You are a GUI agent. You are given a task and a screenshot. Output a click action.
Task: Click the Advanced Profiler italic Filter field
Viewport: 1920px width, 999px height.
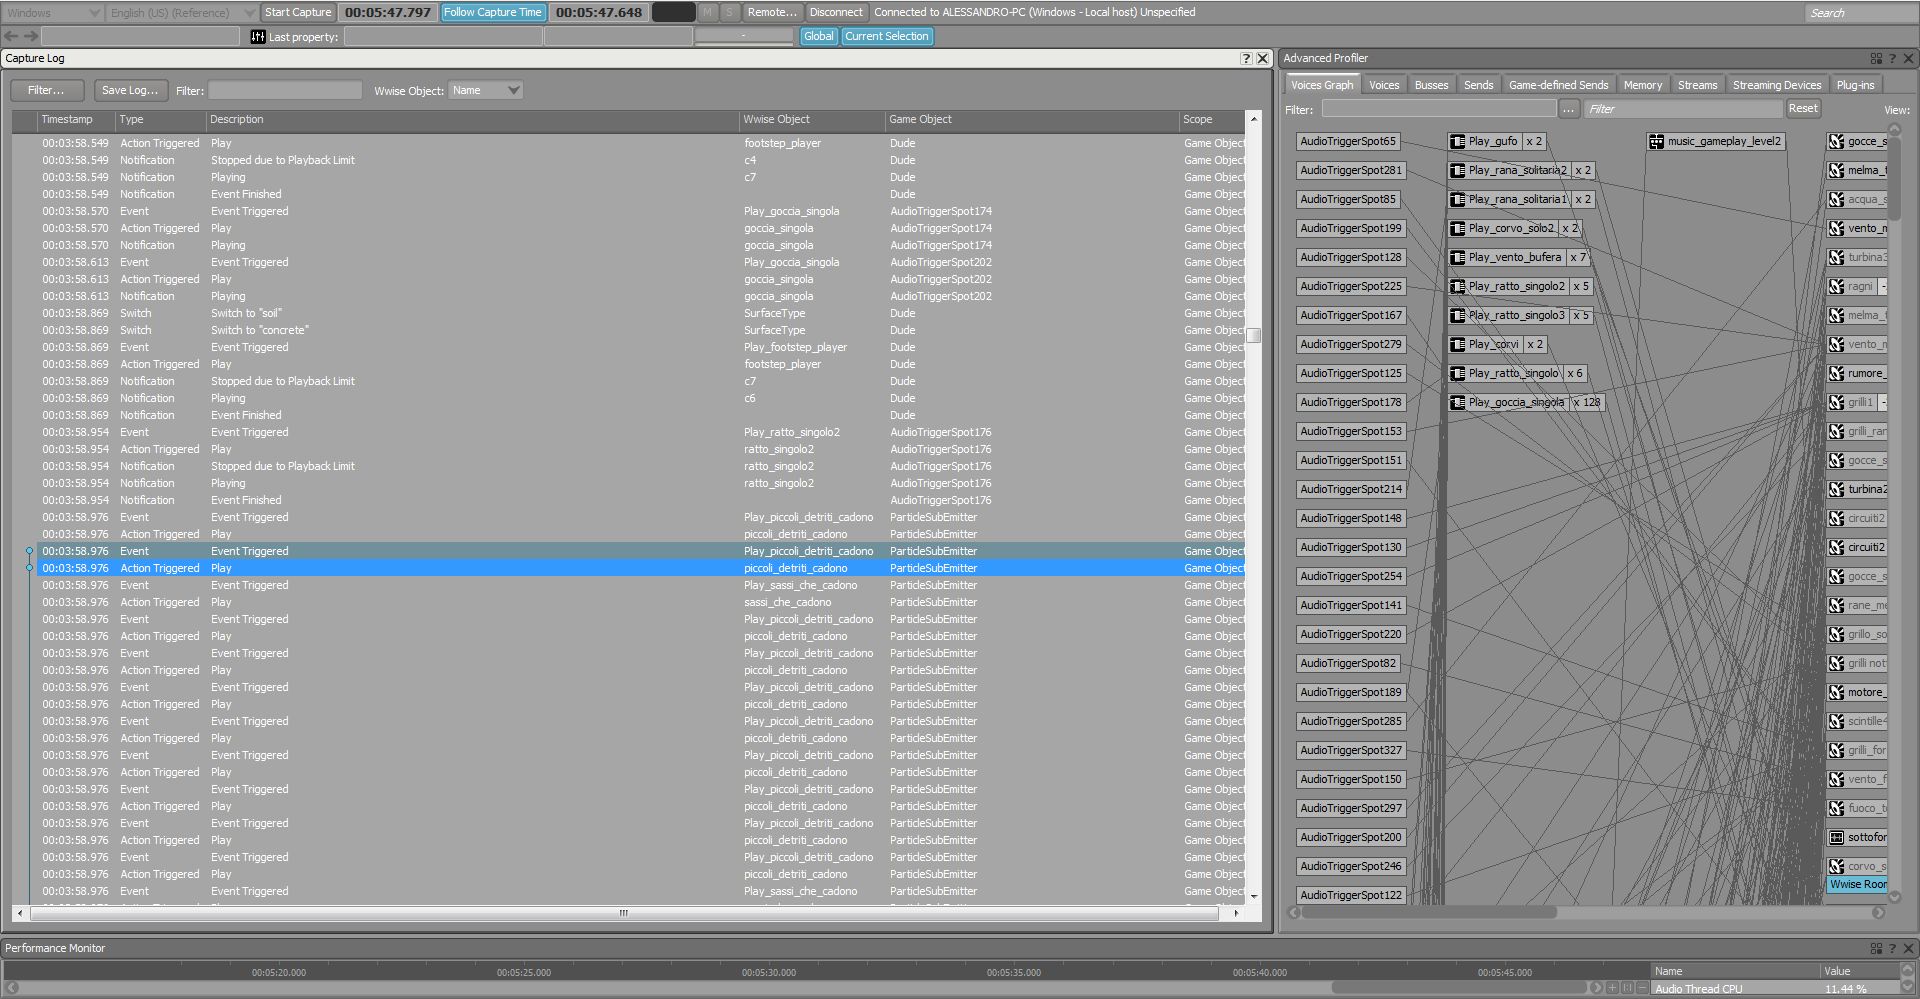(1683, 109)
